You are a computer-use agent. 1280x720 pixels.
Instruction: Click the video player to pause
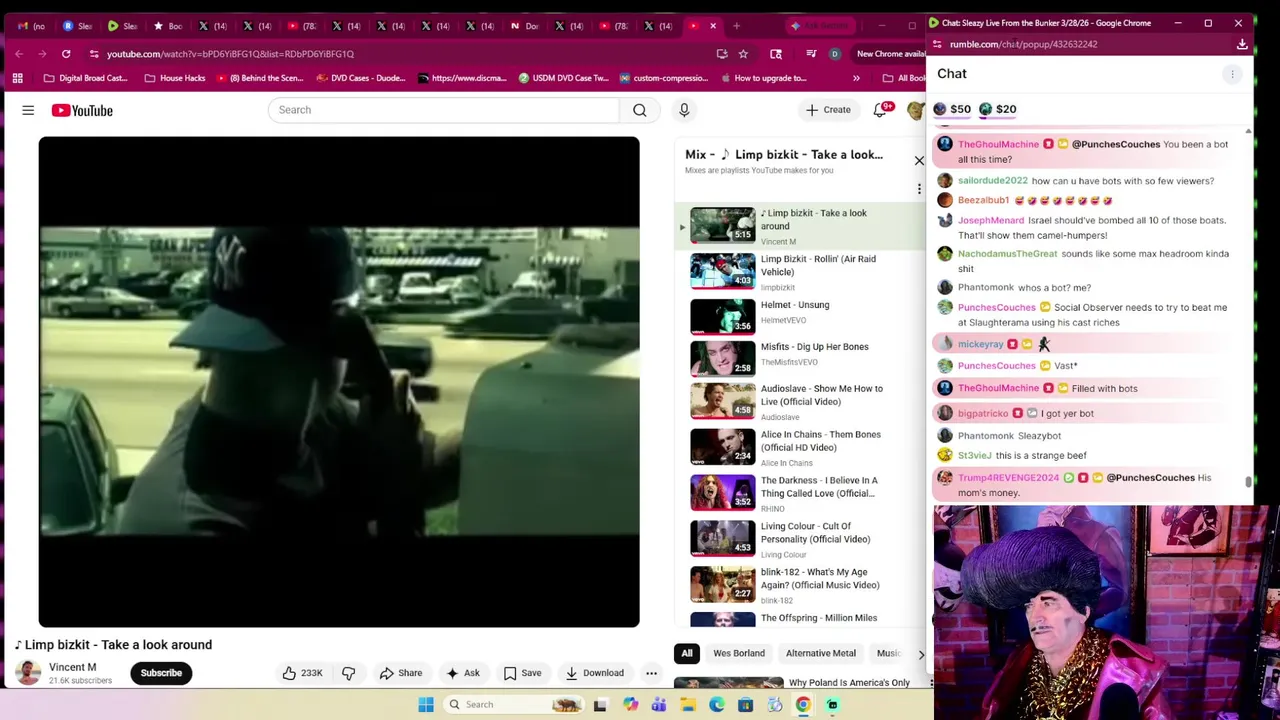click(x=339, y=382)
